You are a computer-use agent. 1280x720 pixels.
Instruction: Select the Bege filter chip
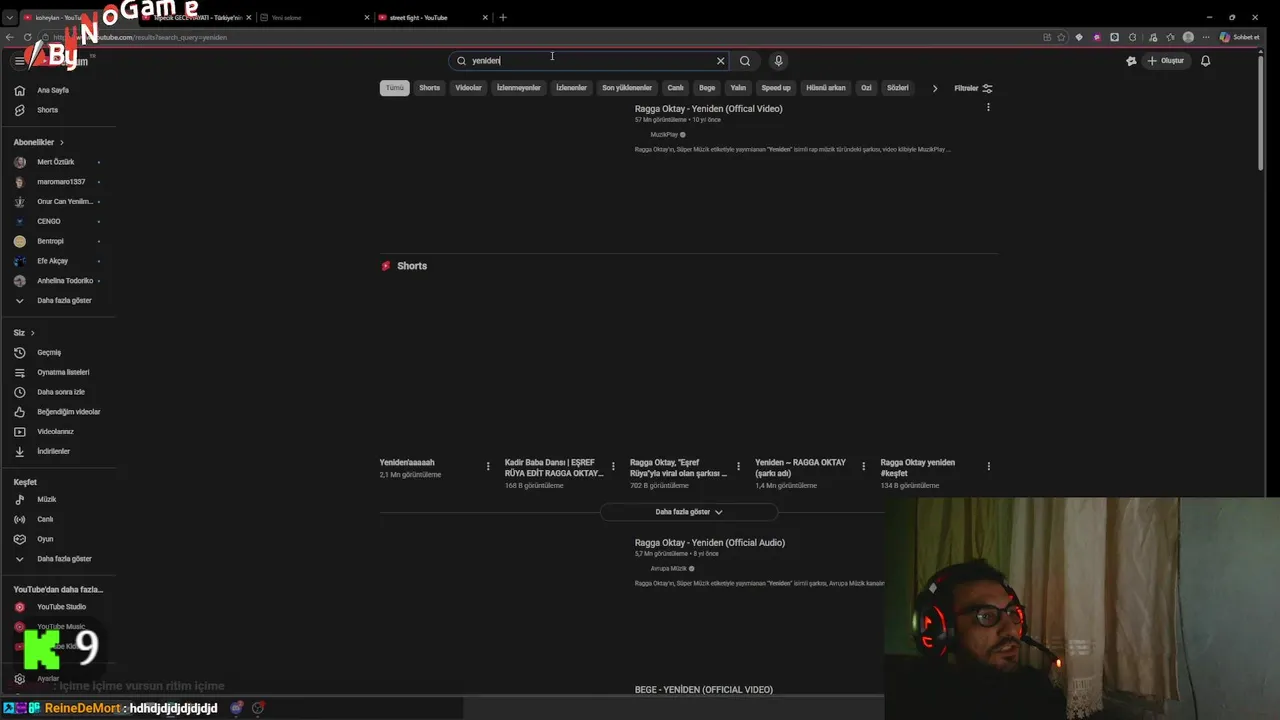click(x=707, y=88)
